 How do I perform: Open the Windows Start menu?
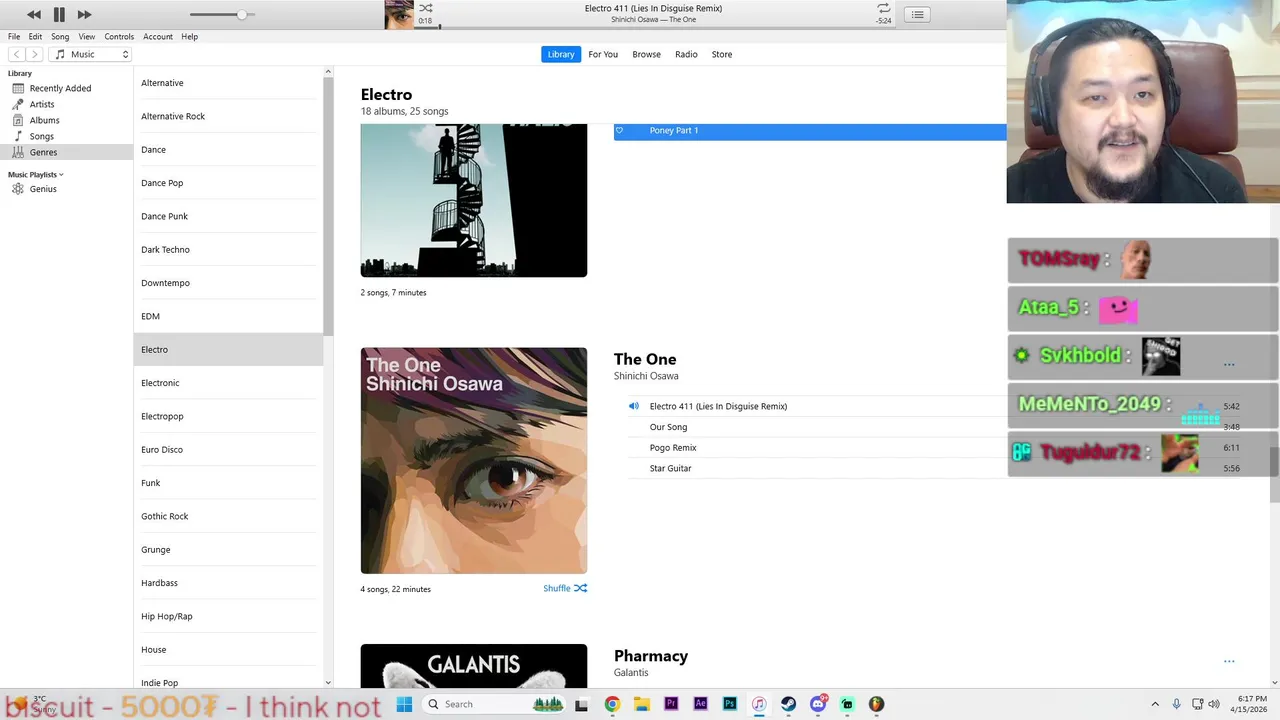404,704
